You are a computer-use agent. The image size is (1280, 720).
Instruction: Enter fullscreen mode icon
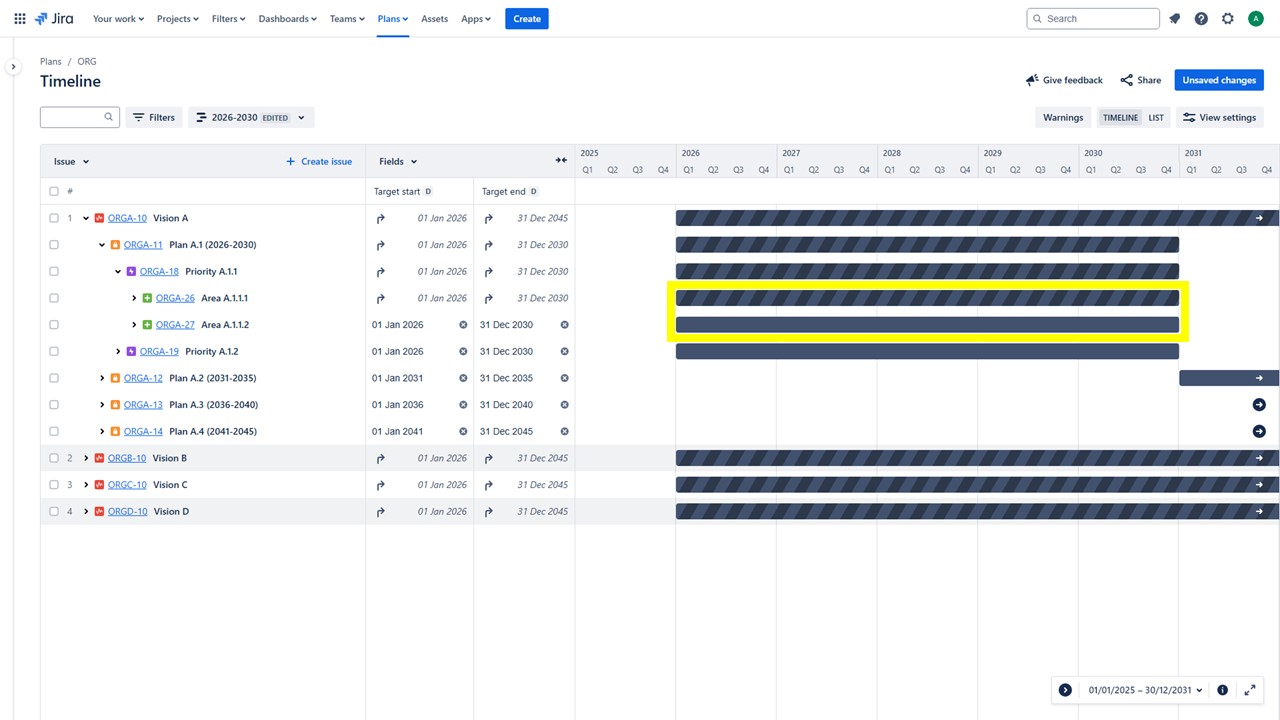(x=1250, y=690)
